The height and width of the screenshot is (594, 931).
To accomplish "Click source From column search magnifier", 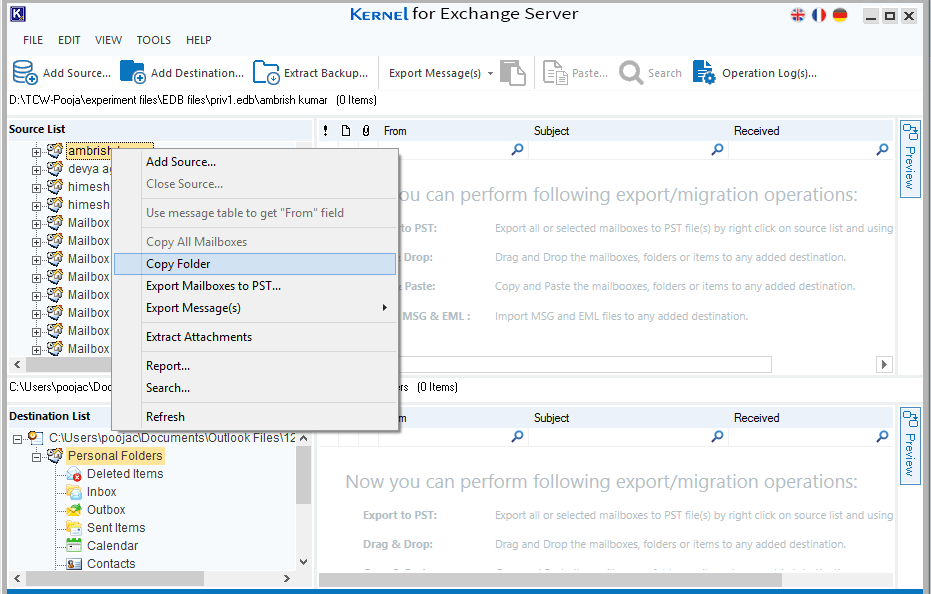I will click(518, 150).
